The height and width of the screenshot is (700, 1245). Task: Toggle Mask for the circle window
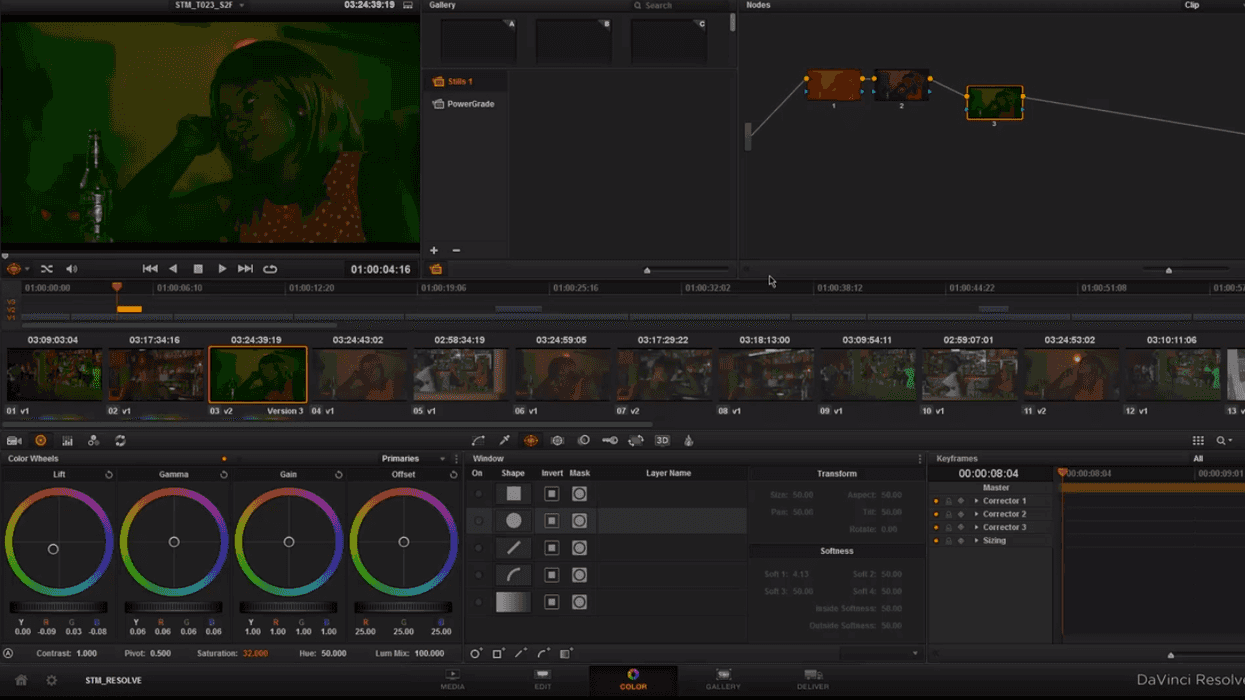579,521
